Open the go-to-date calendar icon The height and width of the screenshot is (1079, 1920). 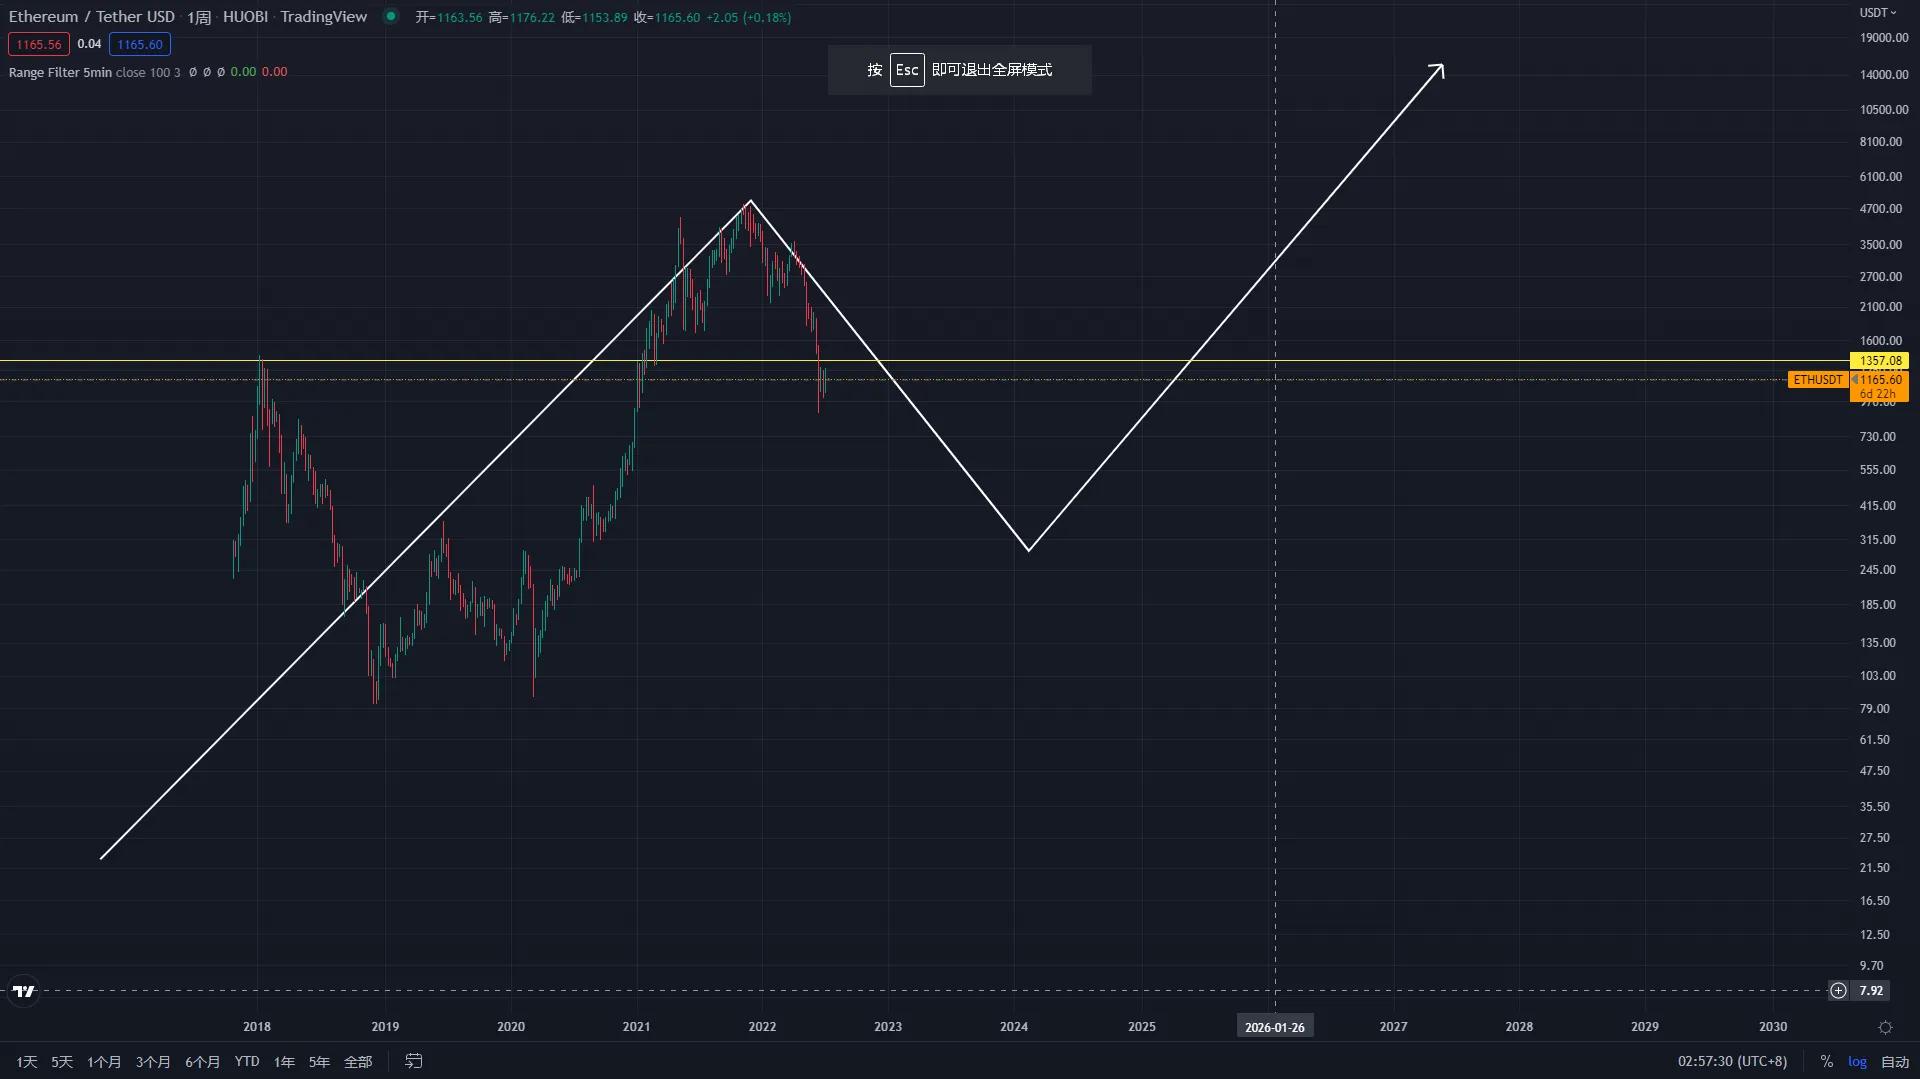point(413,1061)
